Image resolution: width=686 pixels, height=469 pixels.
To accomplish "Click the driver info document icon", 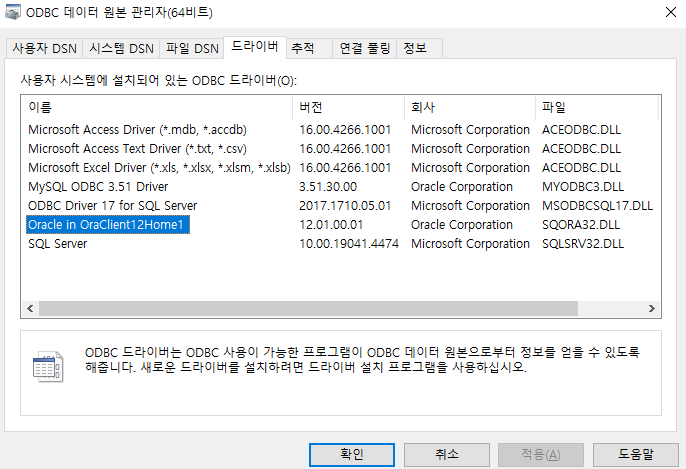I will (x=48, y=367).
